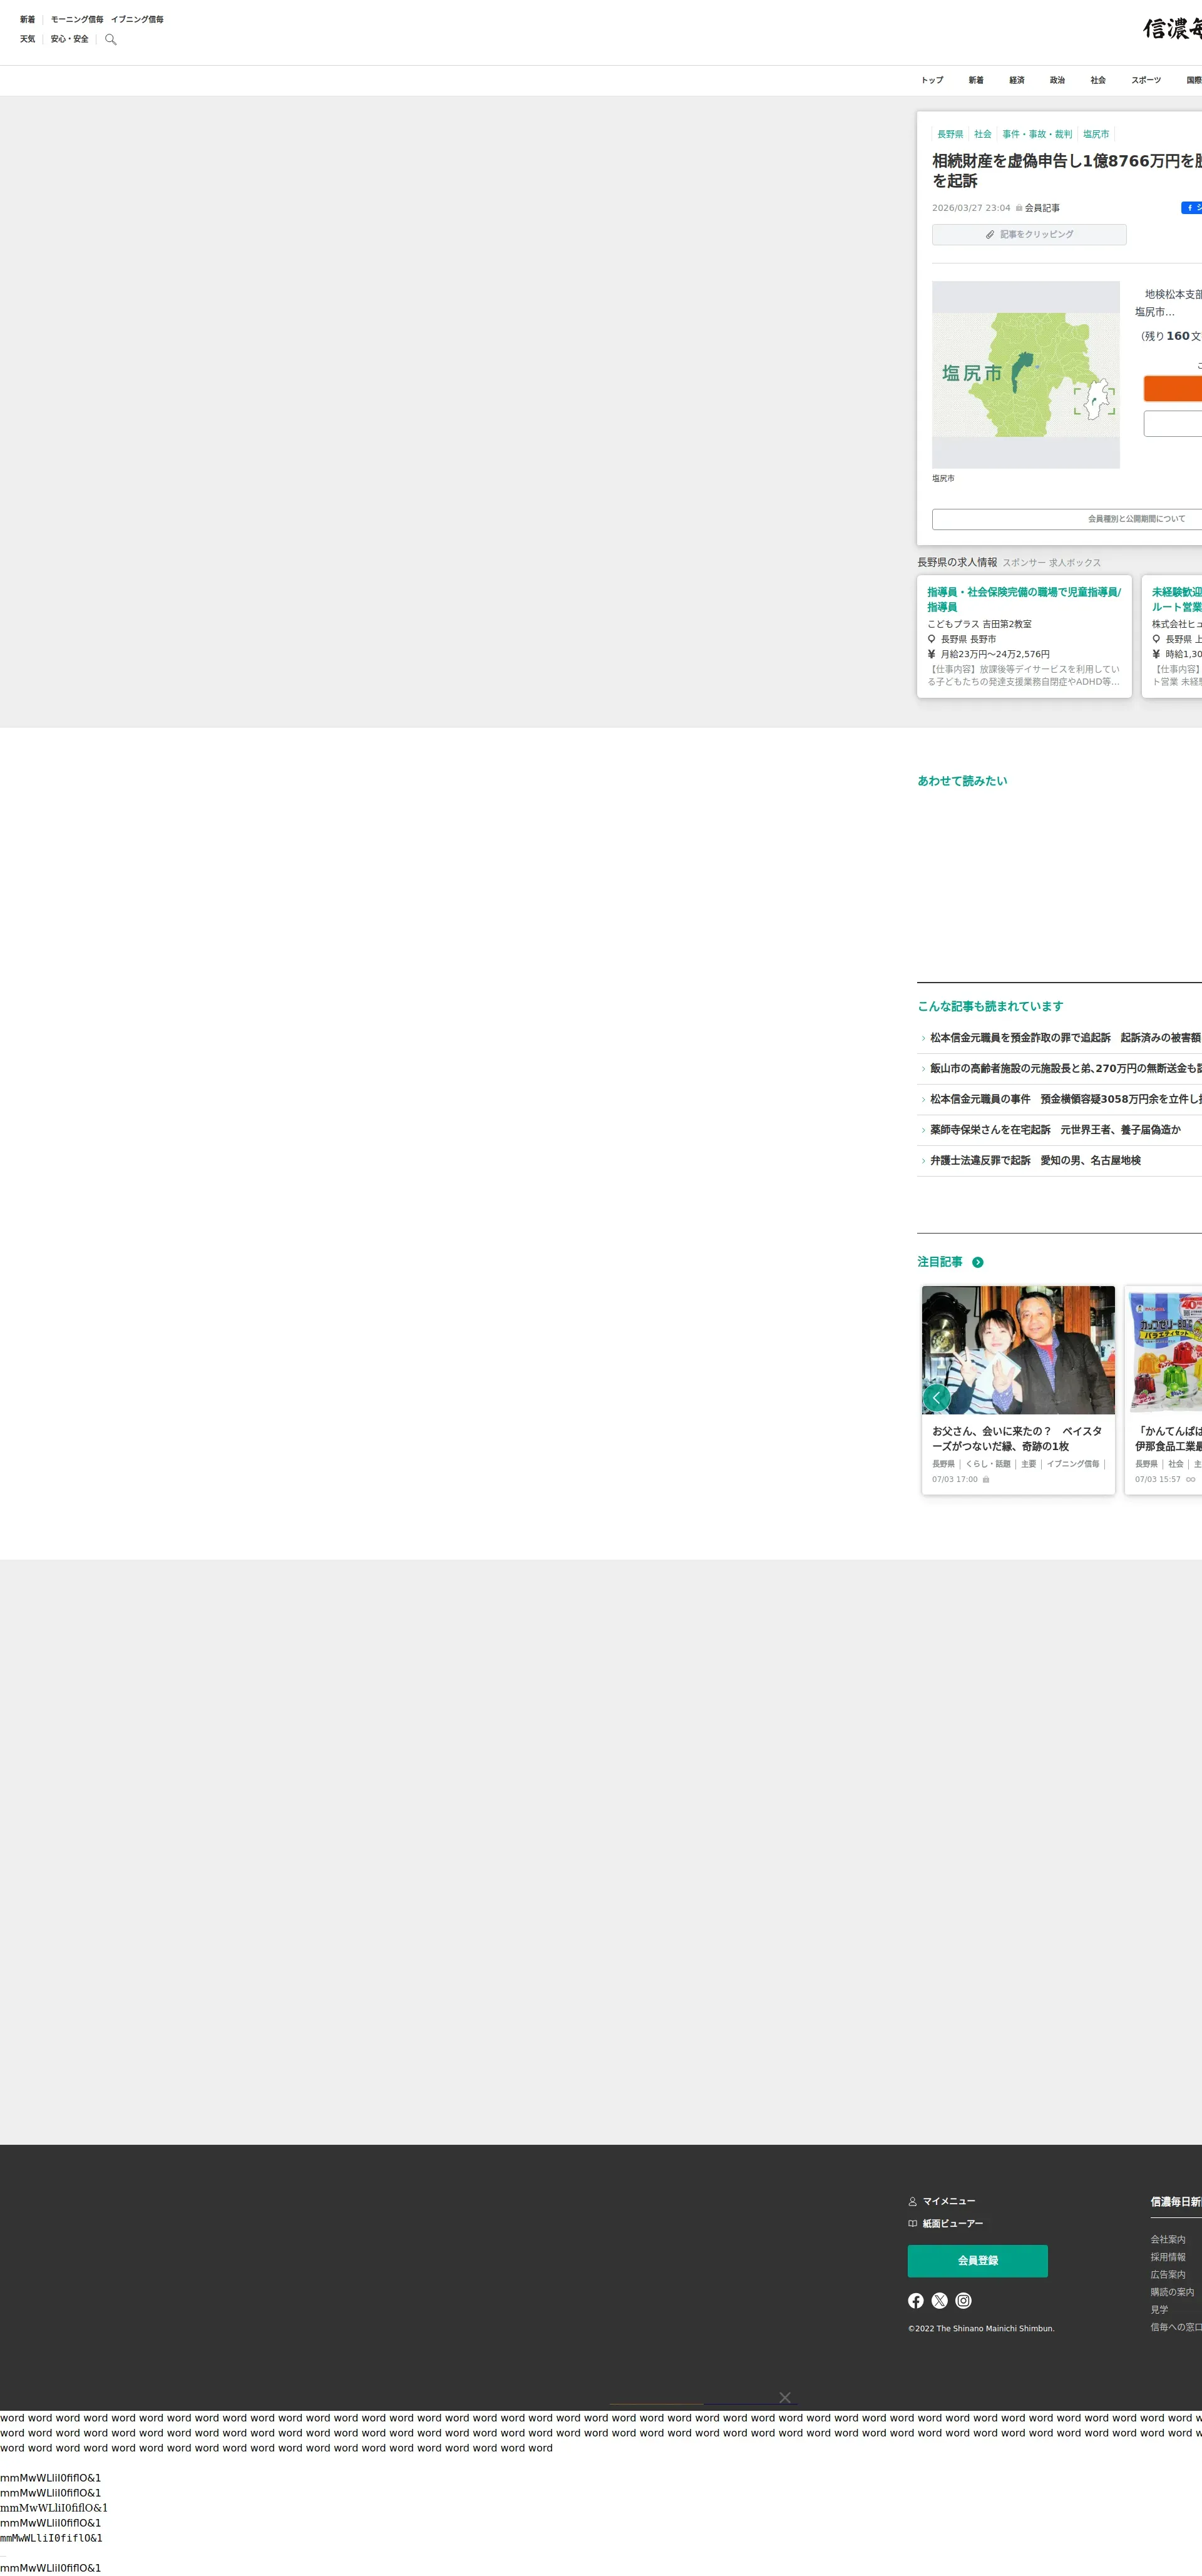The width and height of the screenshot is (1202, 2576).
Task: Open お父さん、会いに来たの？ article title
Action: 1017,1439
